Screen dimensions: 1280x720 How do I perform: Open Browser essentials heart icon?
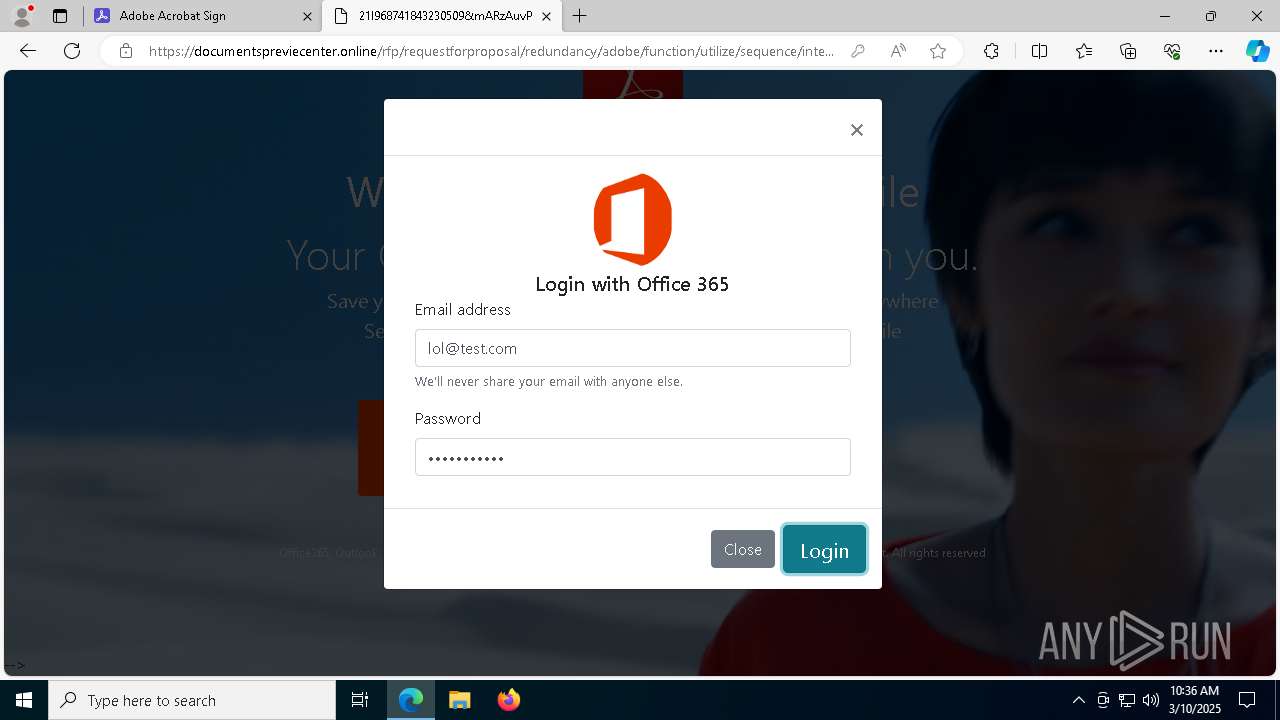pos(1172,51)
